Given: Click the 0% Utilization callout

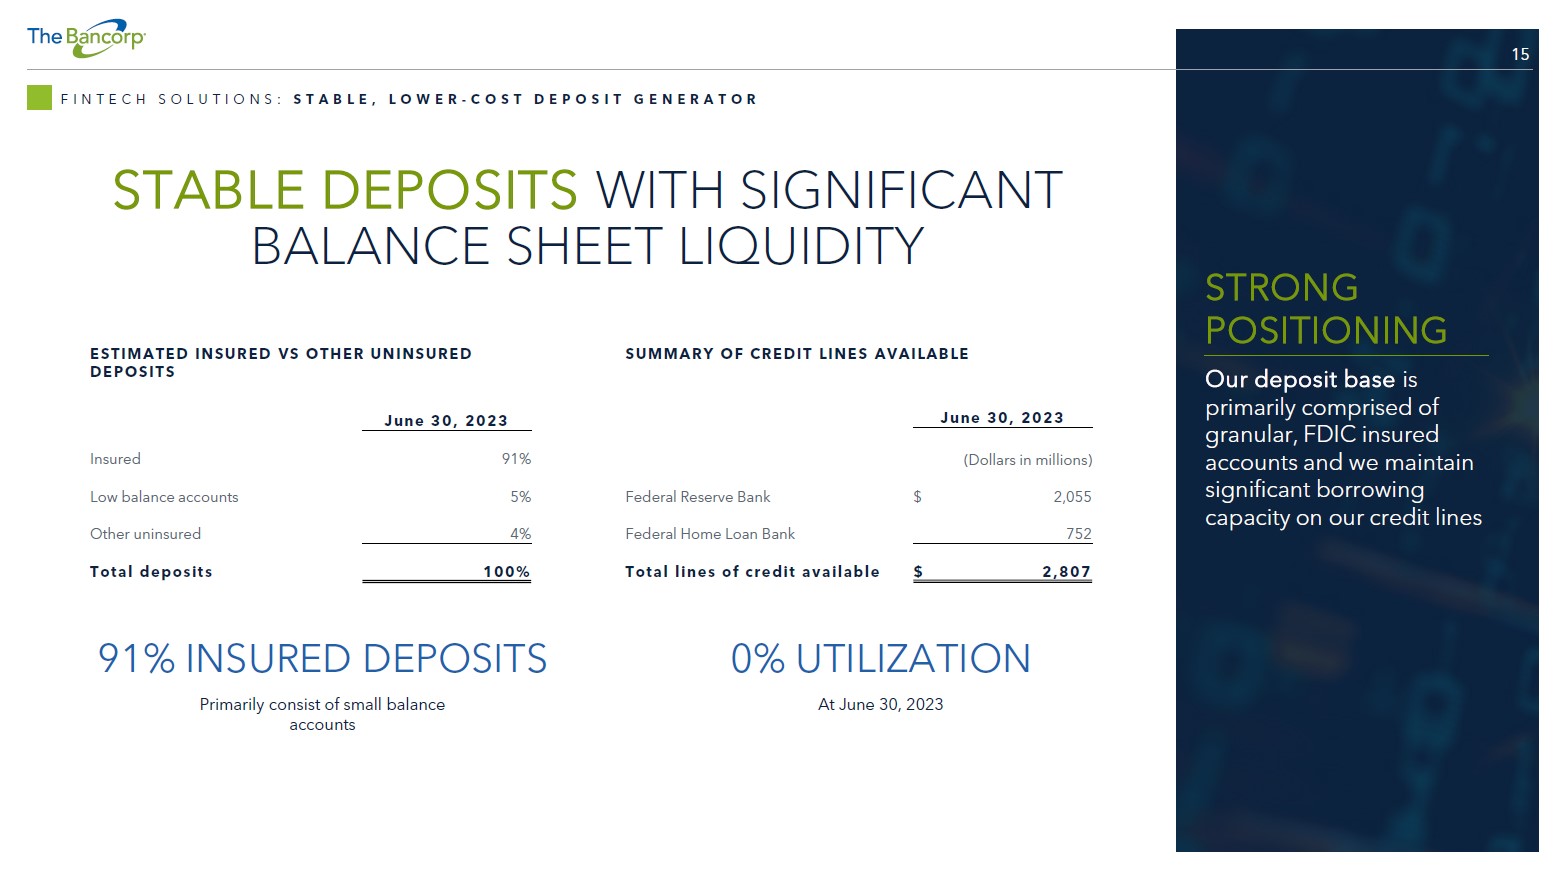Looking at the screenshot, I should [x=880, y=659].
